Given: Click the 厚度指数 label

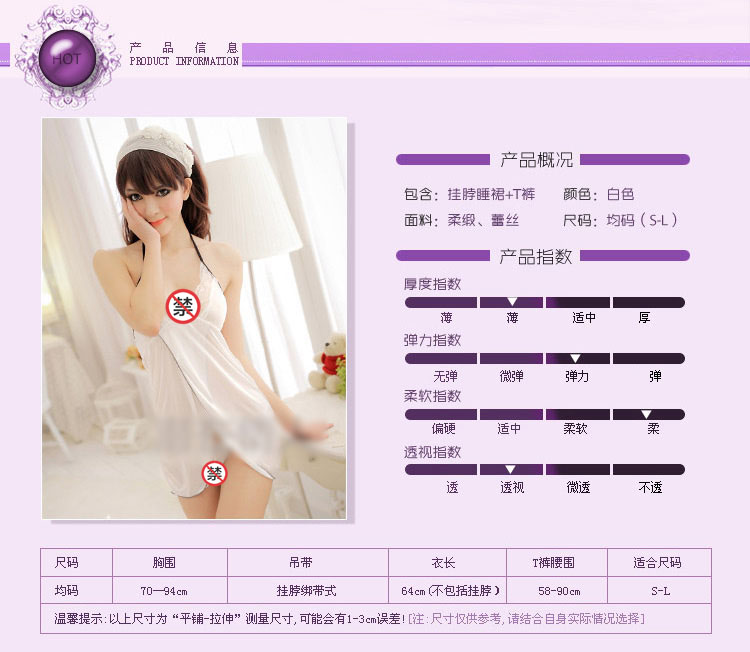Looking at the screenshot, I should pyautogui.click(x=432, y=284).
